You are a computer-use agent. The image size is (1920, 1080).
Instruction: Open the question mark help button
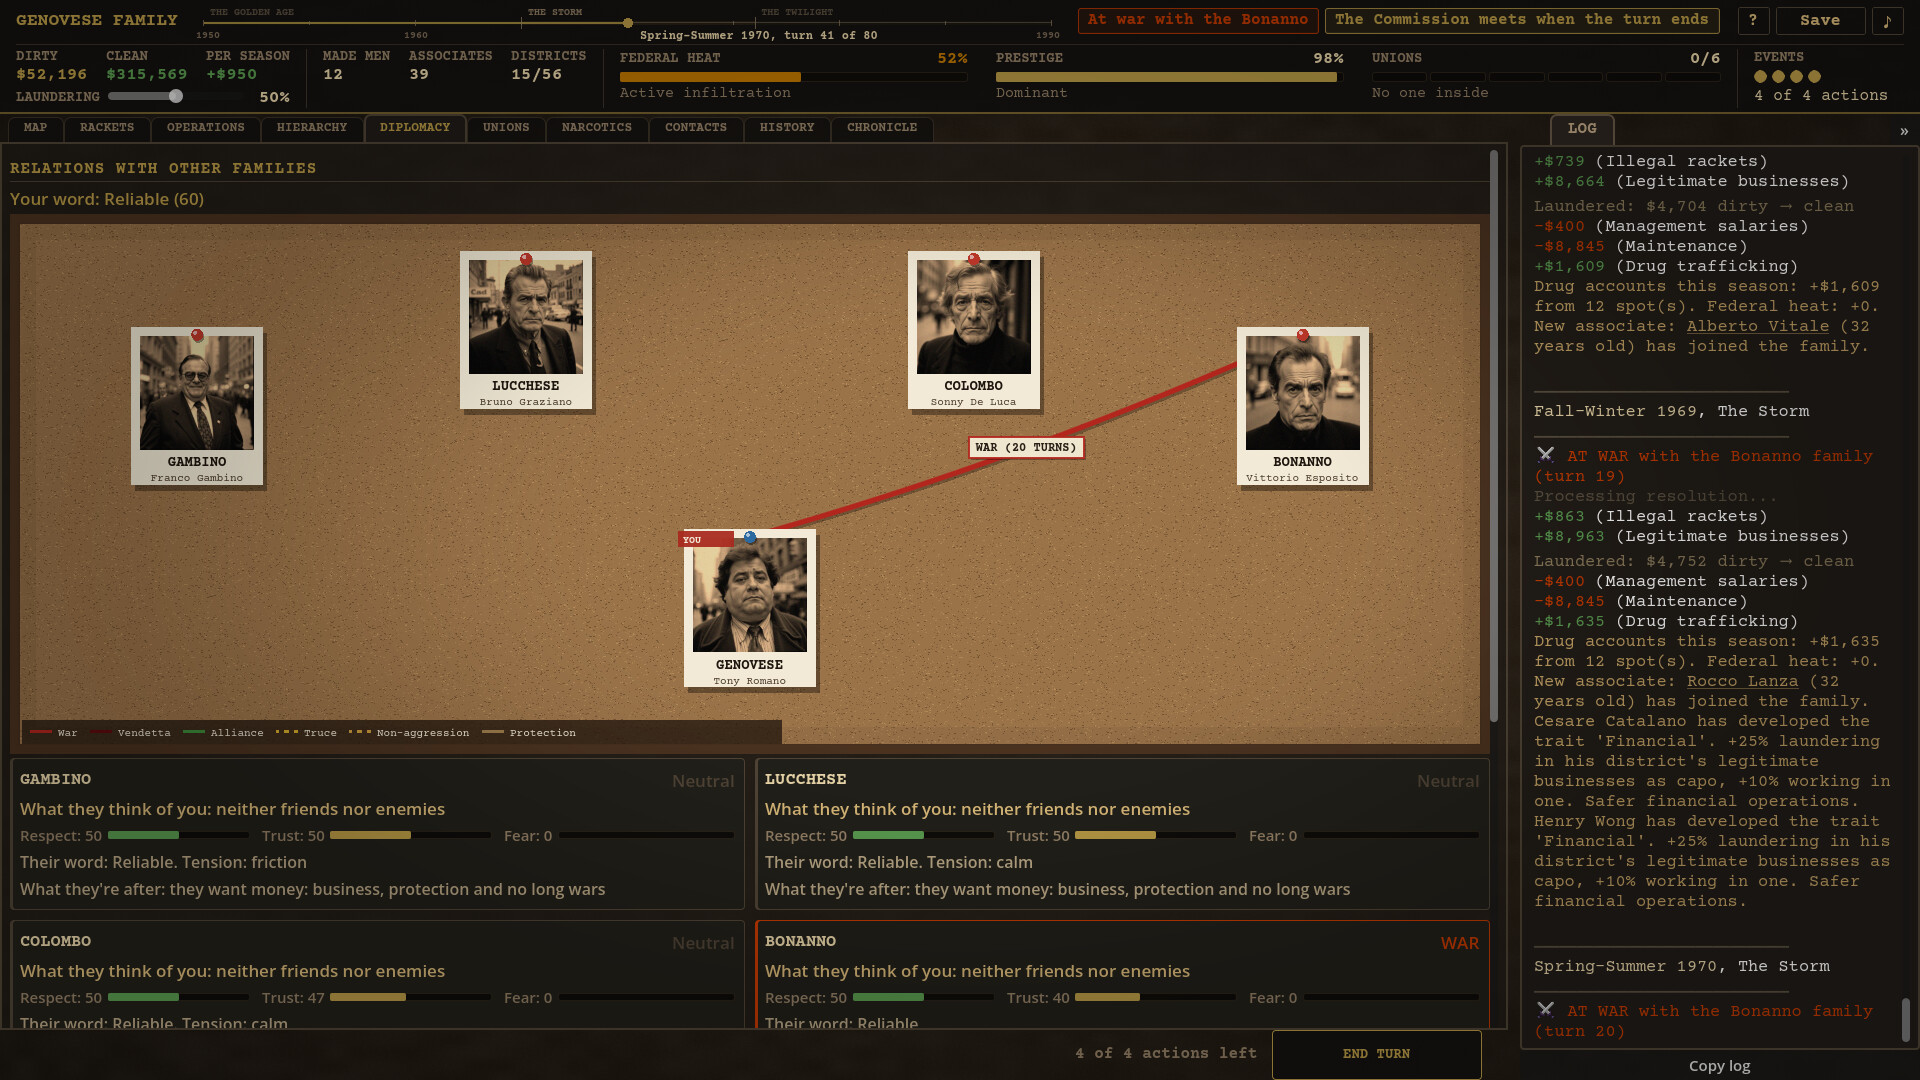pyautogui.click(x=1753, y=20)
